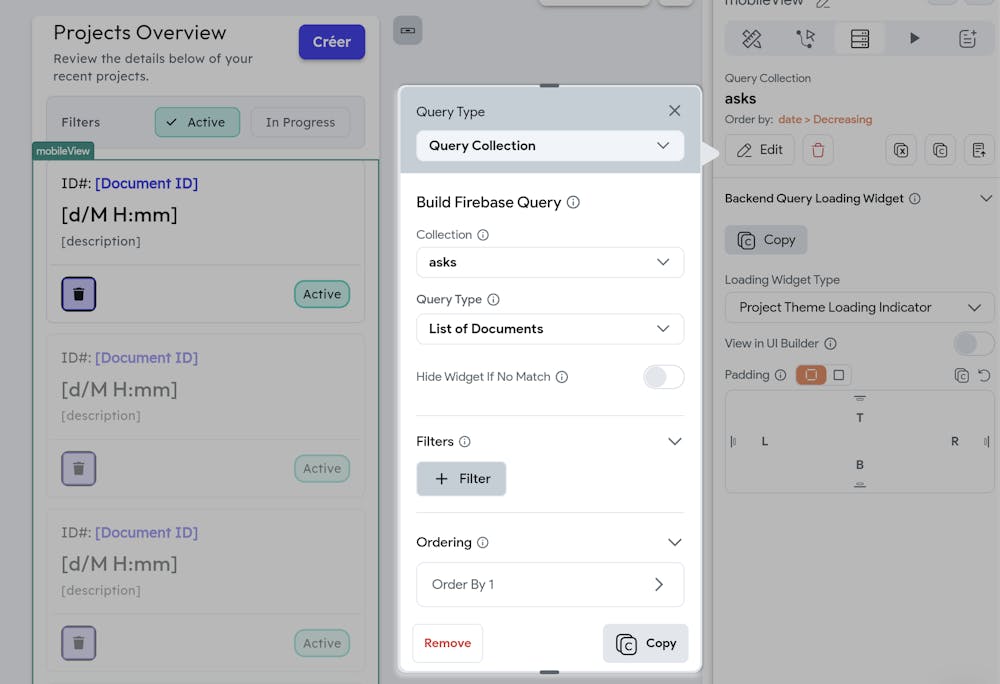
Task: Toggle View in UI Builder switch
Action: click(x=973, y=344)
